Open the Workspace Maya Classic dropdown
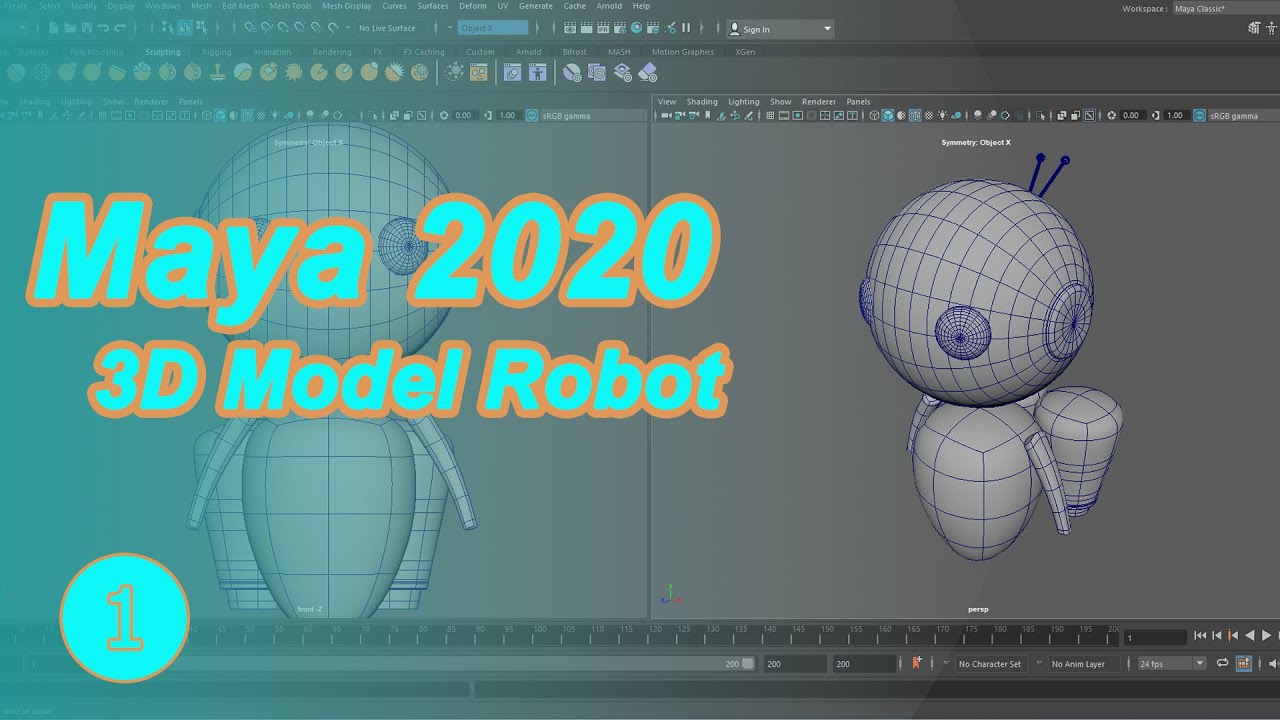1280x720 pixels. tap(1225, 8)
